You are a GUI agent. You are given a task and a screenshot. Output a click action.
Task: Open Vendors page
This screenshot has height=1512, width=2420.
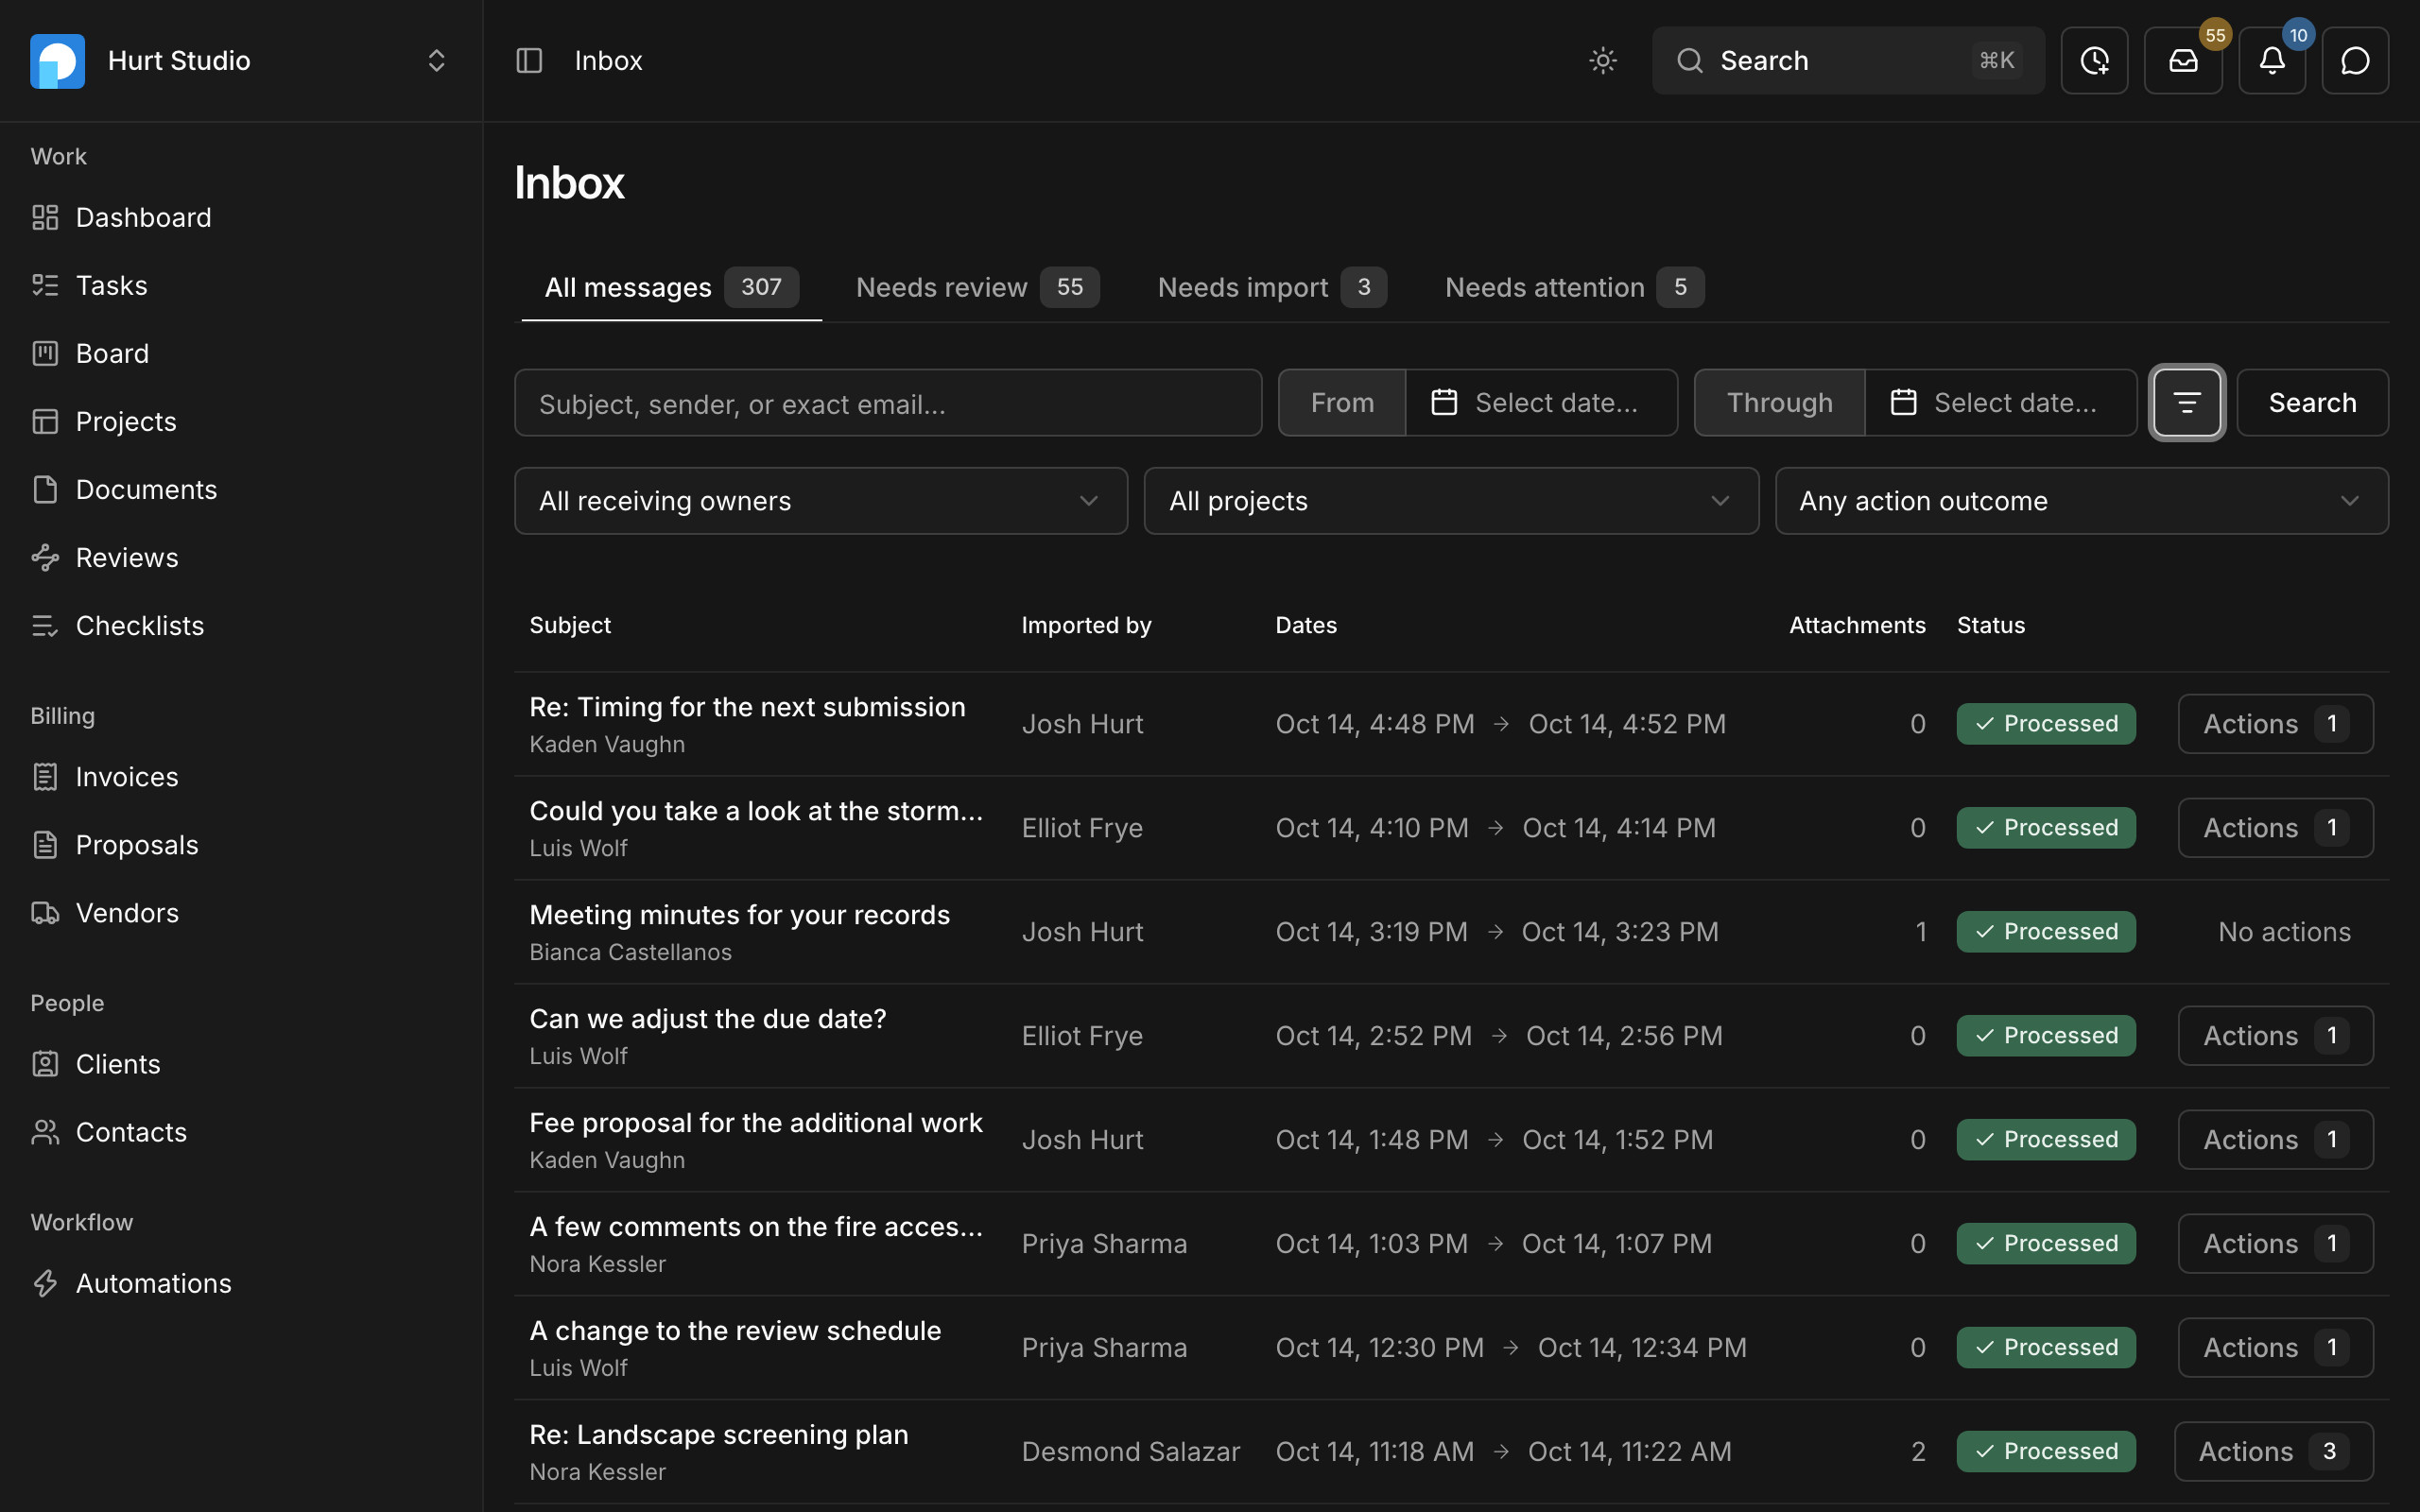pos(241,912)
